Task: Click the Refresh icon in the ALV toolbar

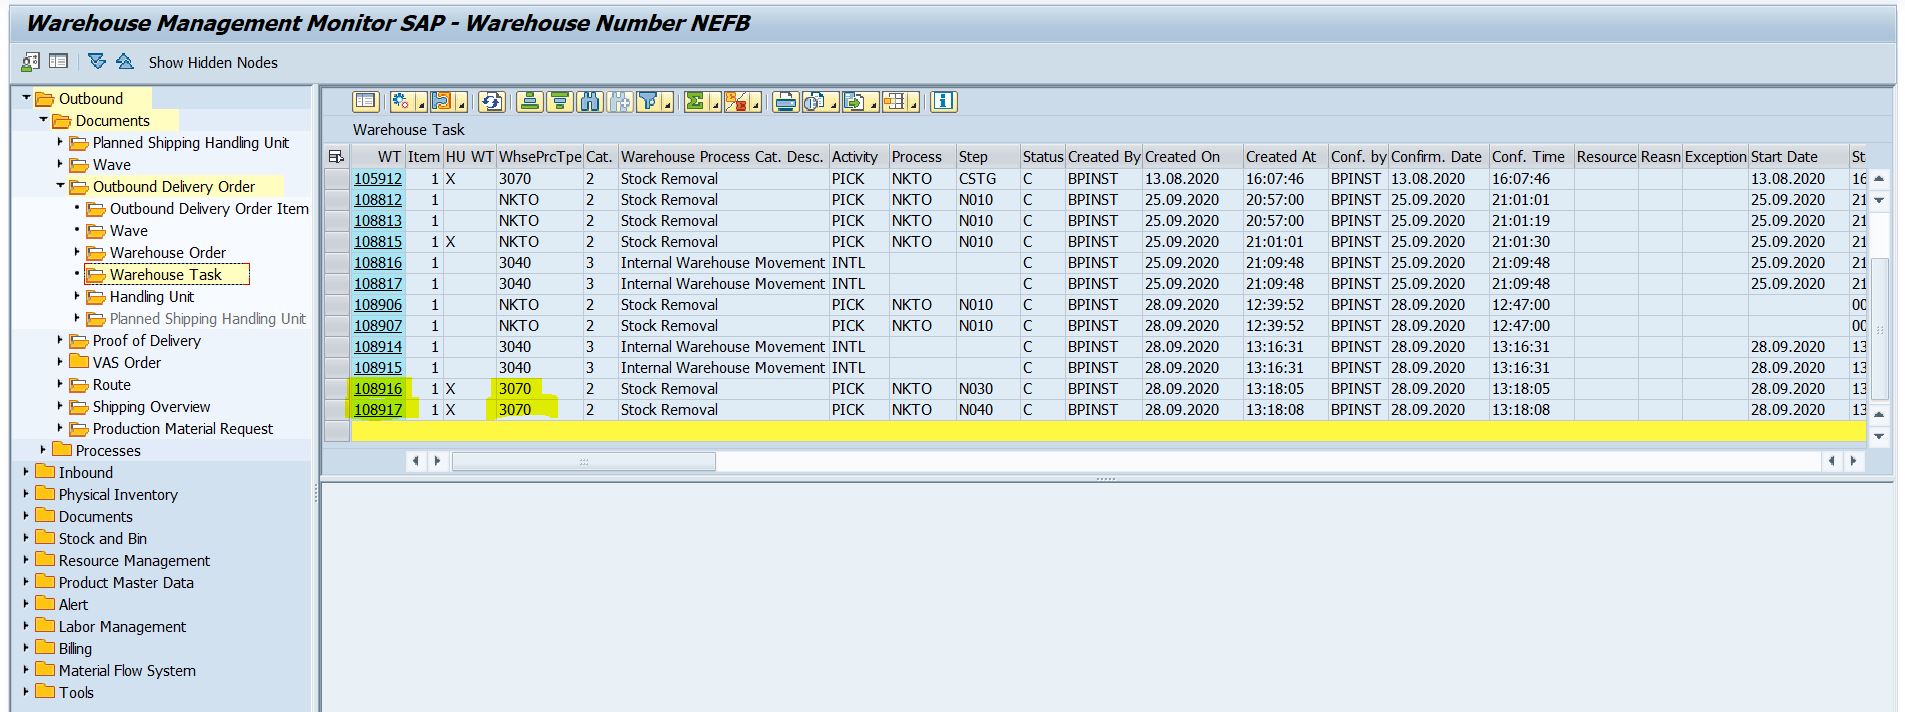Action: coord(491,101)
